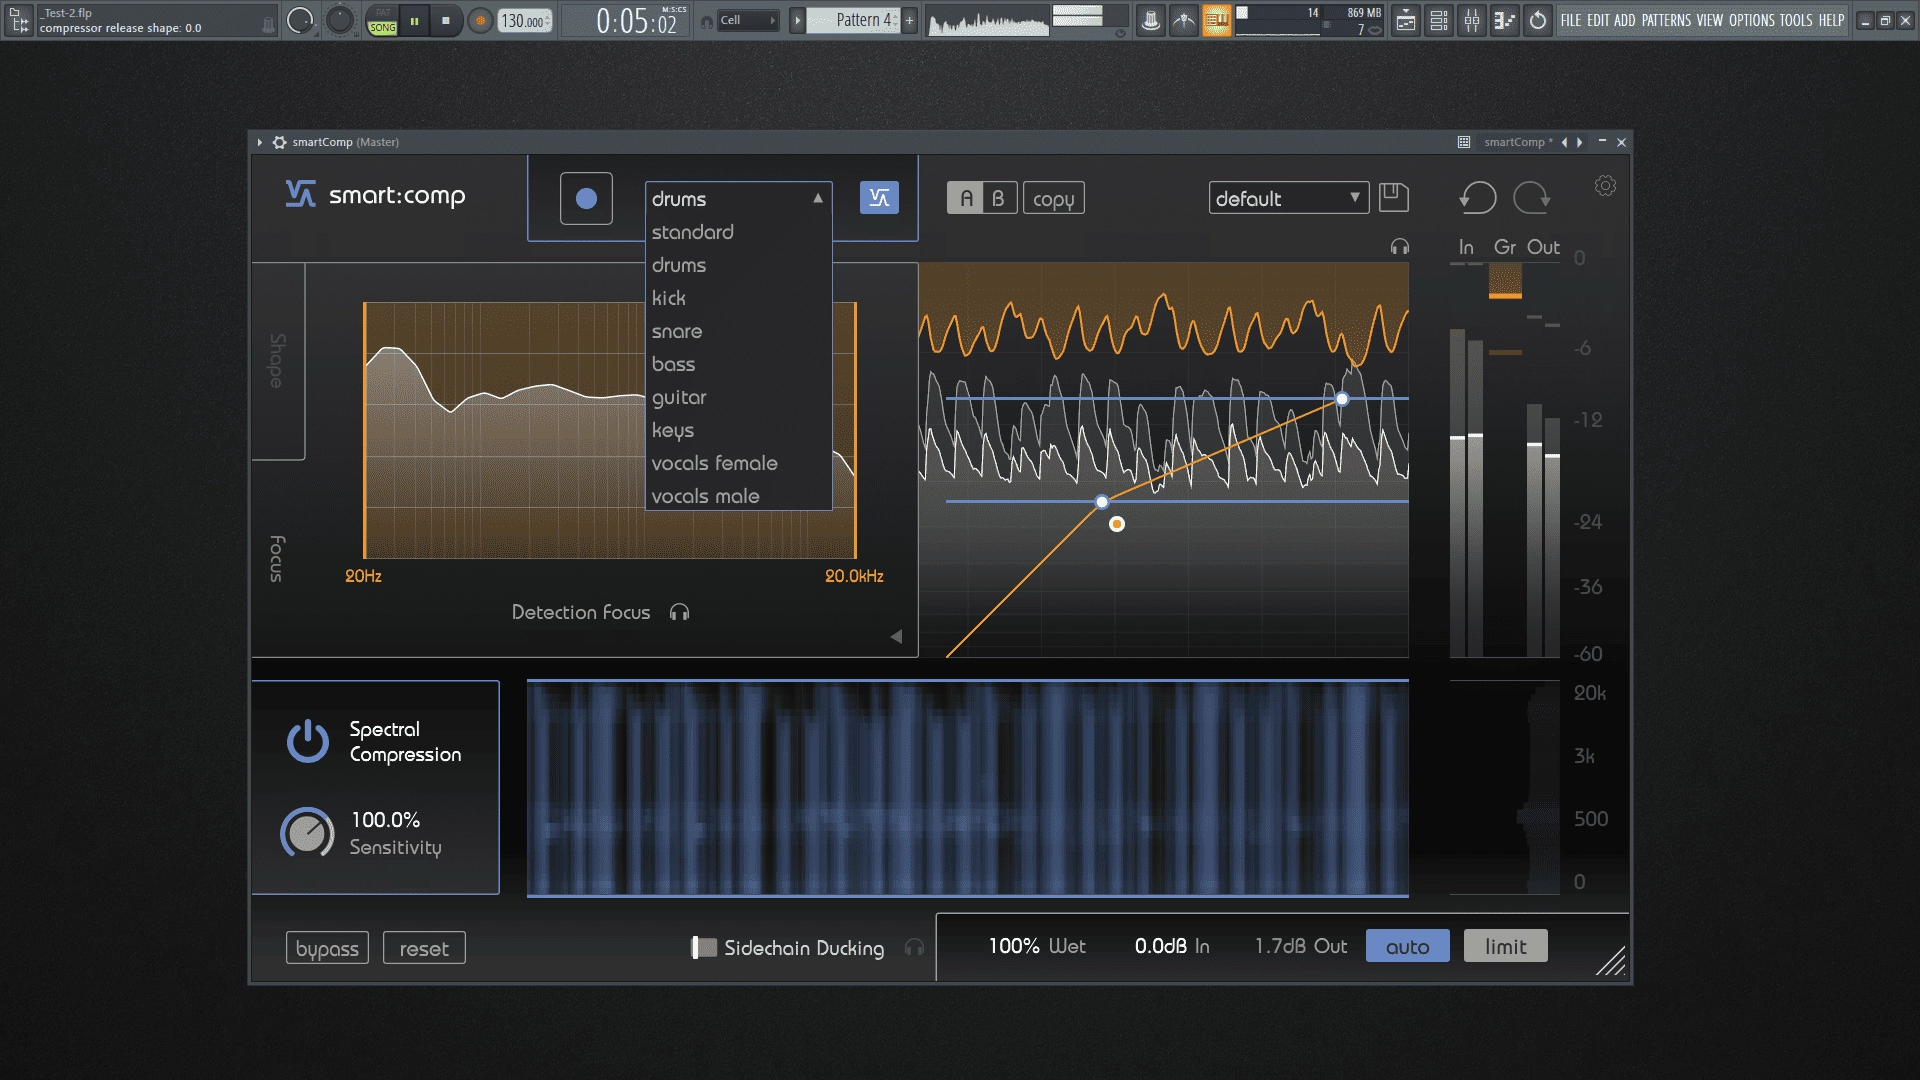The height and width of the screenshot is (1080, 1920).
Task: Toggle auto gain button
Action: tap(1407, 946)
